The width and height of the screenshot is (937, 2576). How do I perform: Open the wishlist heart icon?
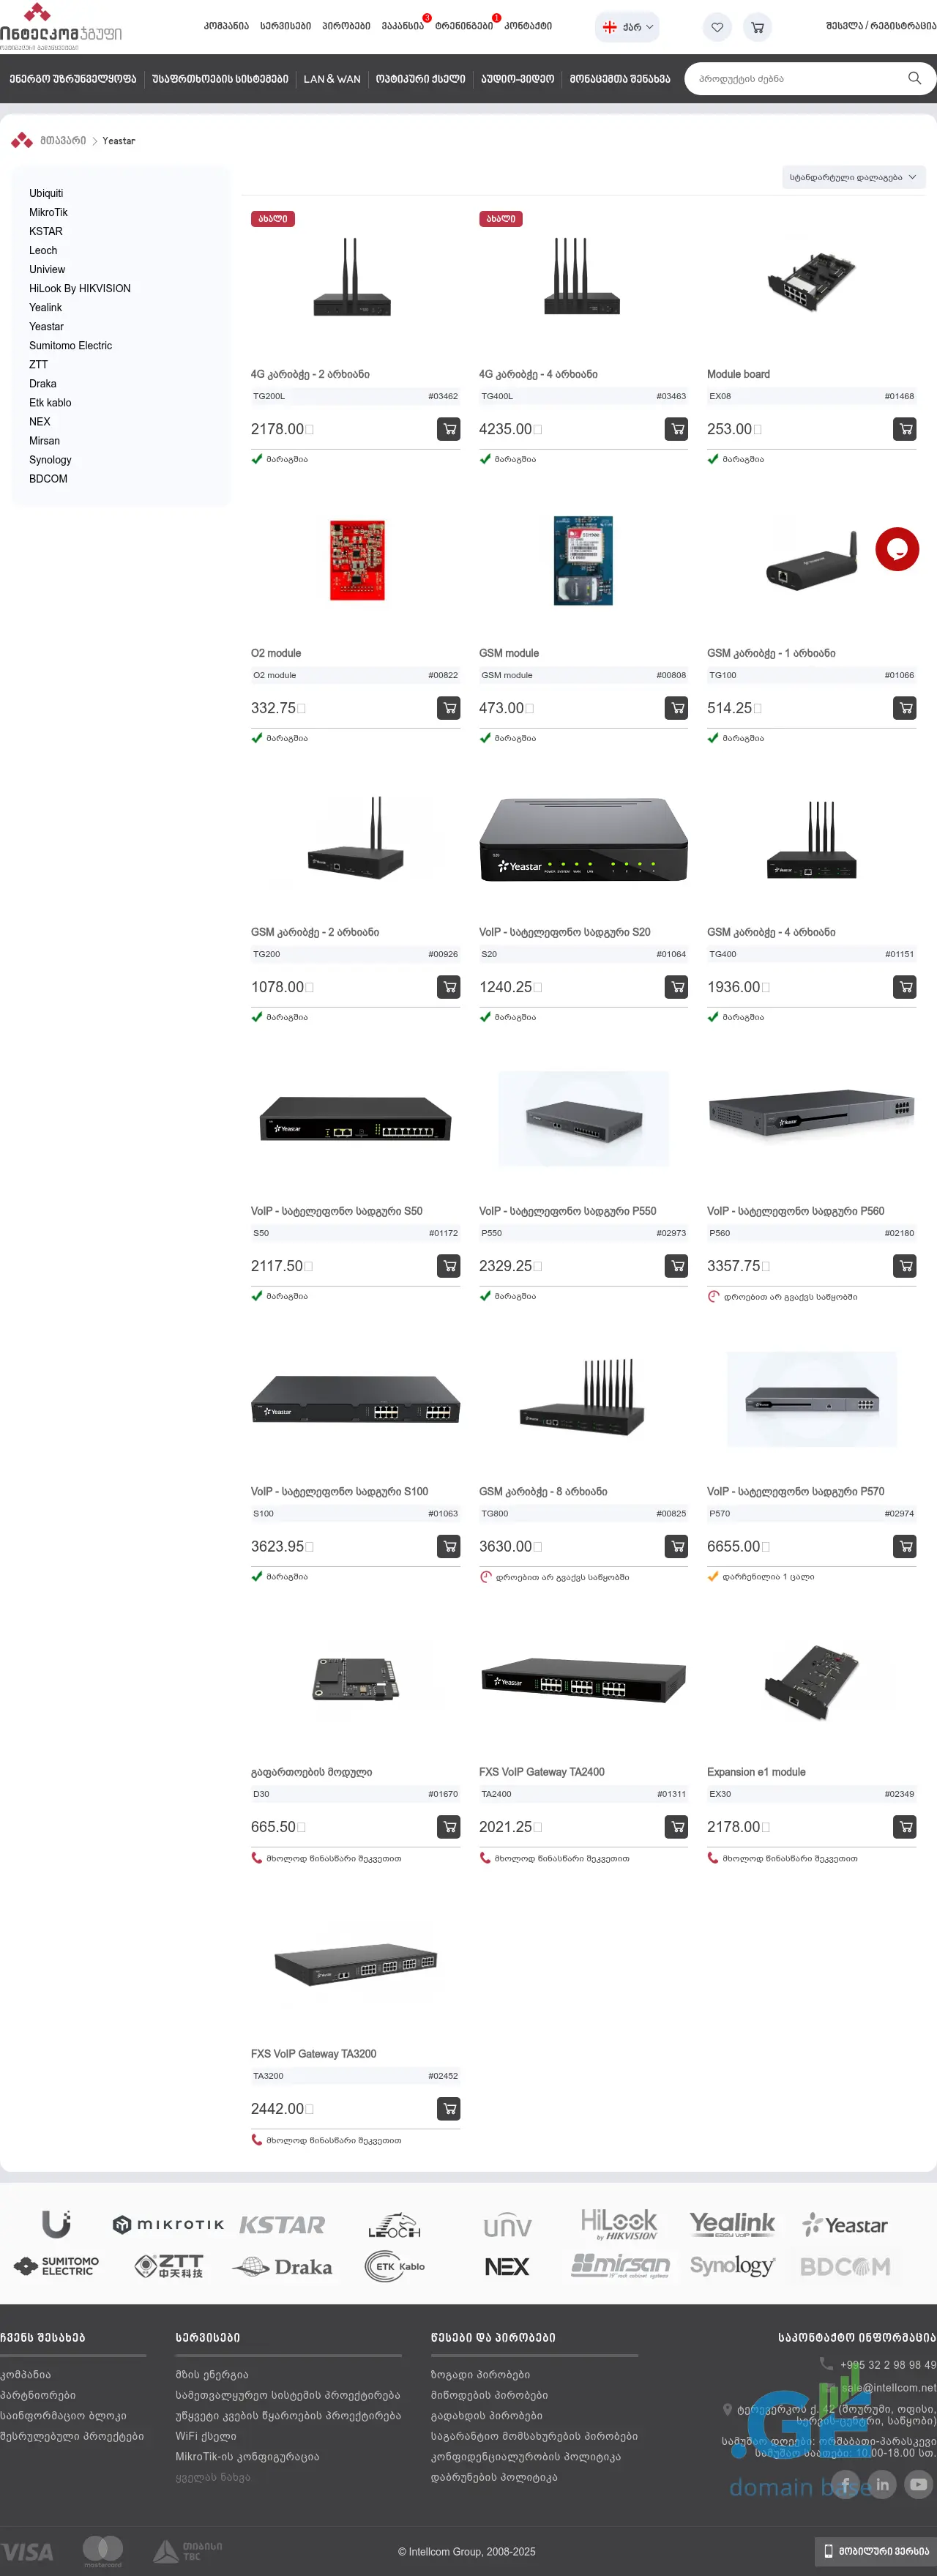pyautogui.click(x=717, y=27)
